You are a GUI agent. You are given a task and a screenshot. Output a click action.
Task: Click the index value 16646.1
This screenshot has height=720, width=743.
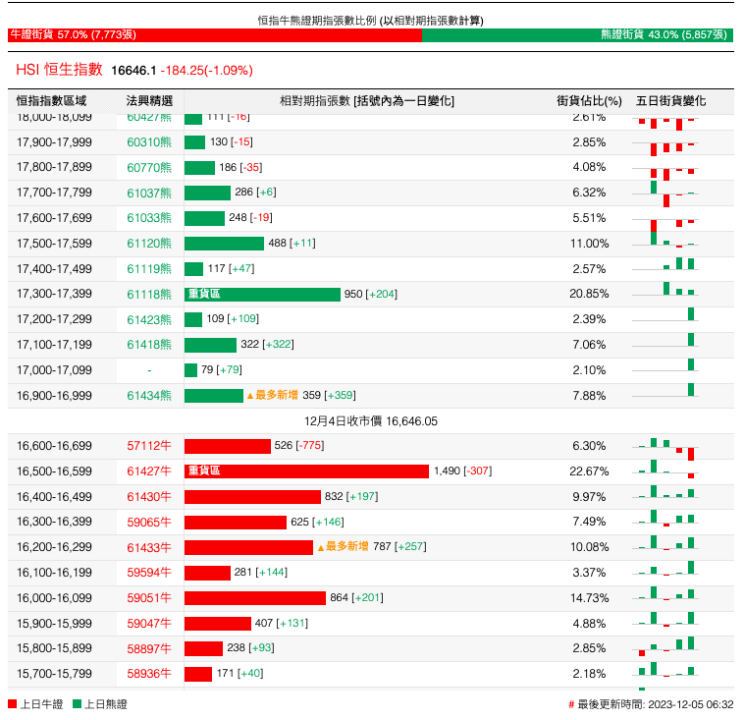[134, 71]
